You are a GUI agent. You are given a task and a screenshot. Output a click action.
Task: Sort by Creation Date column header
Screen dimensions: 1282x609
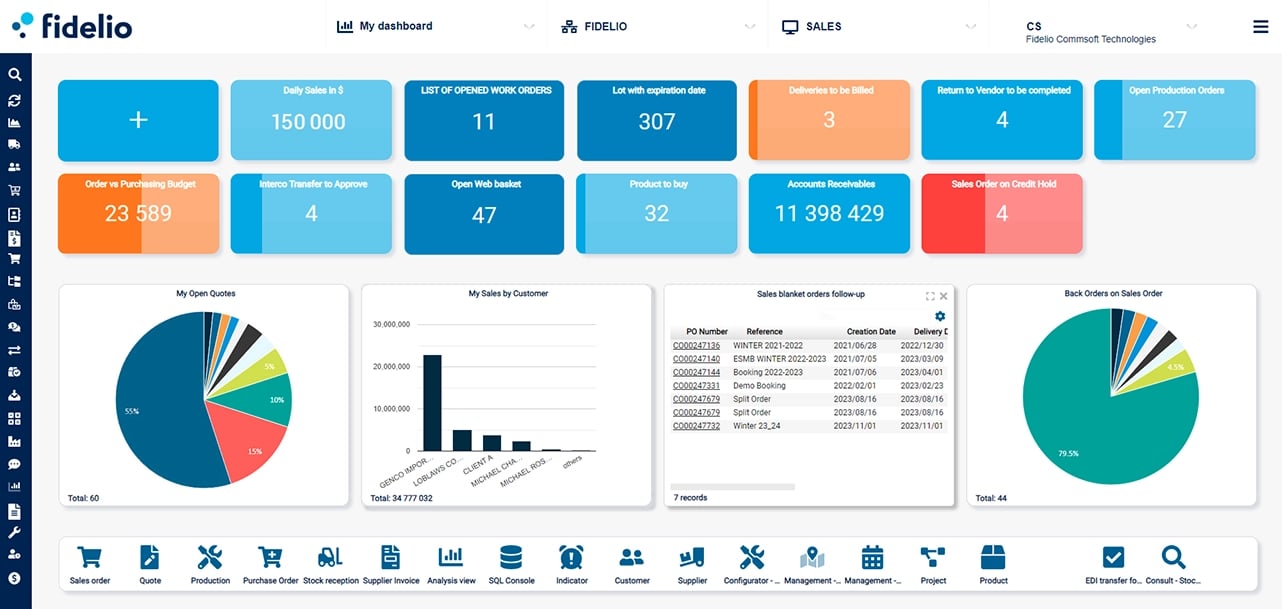click(x=871, y=331)
